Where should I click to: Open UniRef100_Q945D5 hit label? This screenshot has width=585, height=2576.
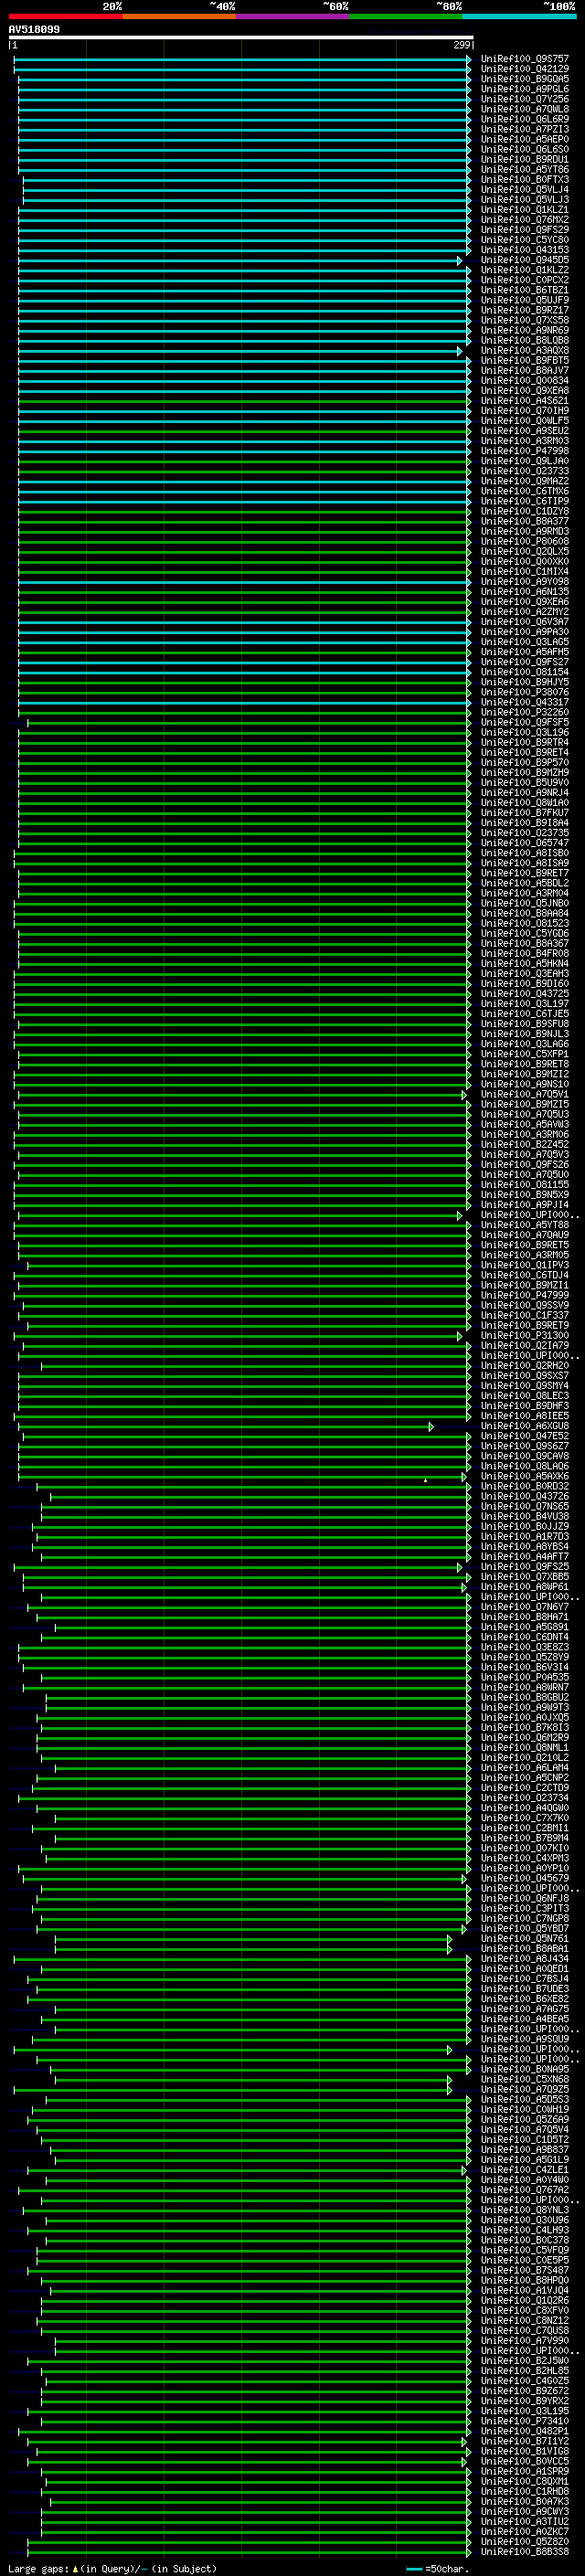tap(525, 260)
